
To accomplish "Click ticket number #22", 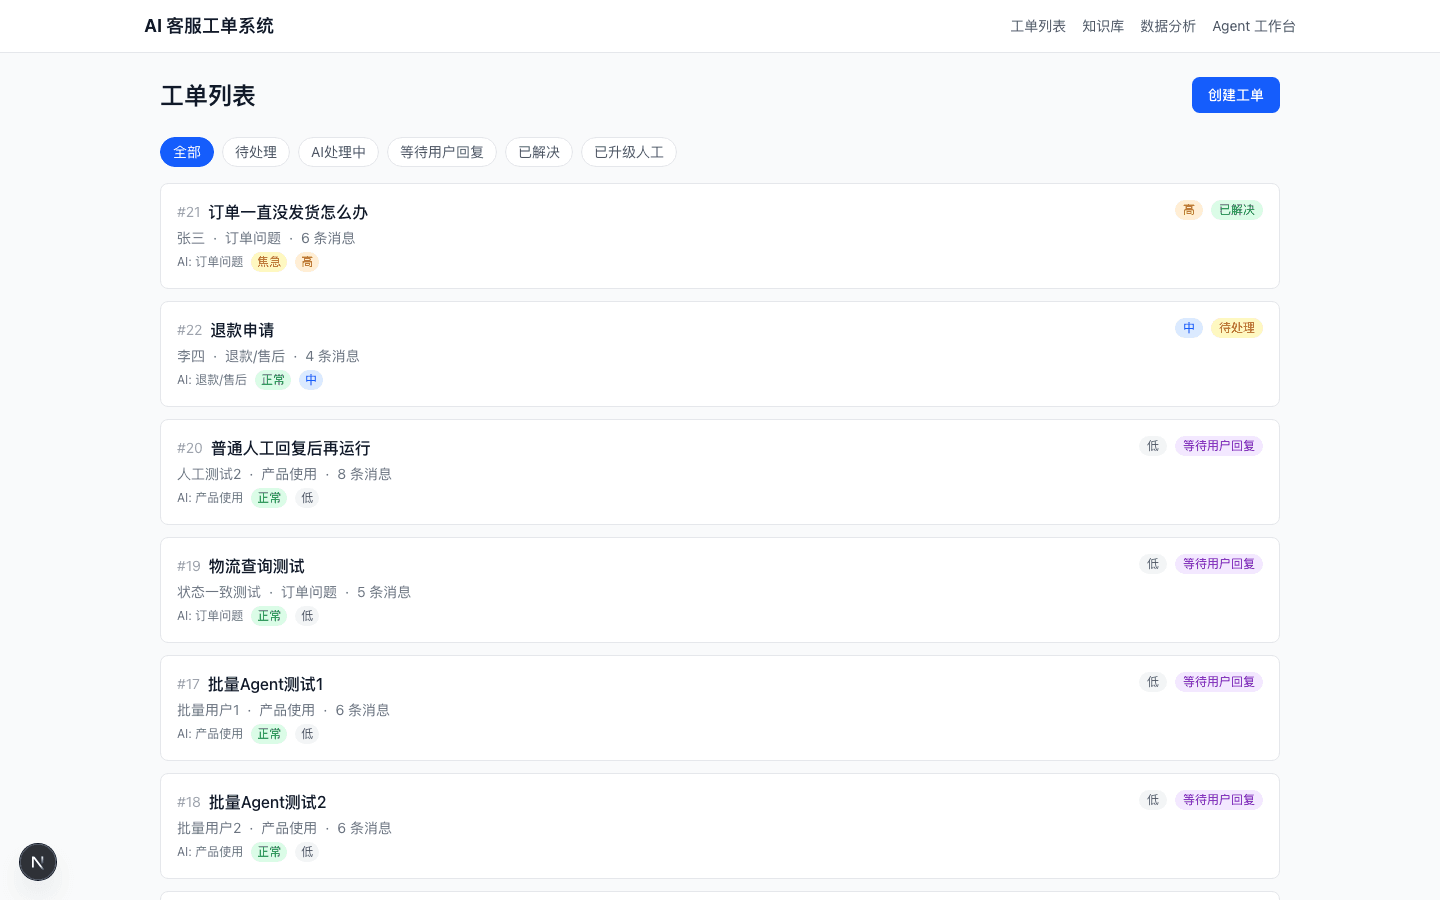I will [190, 330].
